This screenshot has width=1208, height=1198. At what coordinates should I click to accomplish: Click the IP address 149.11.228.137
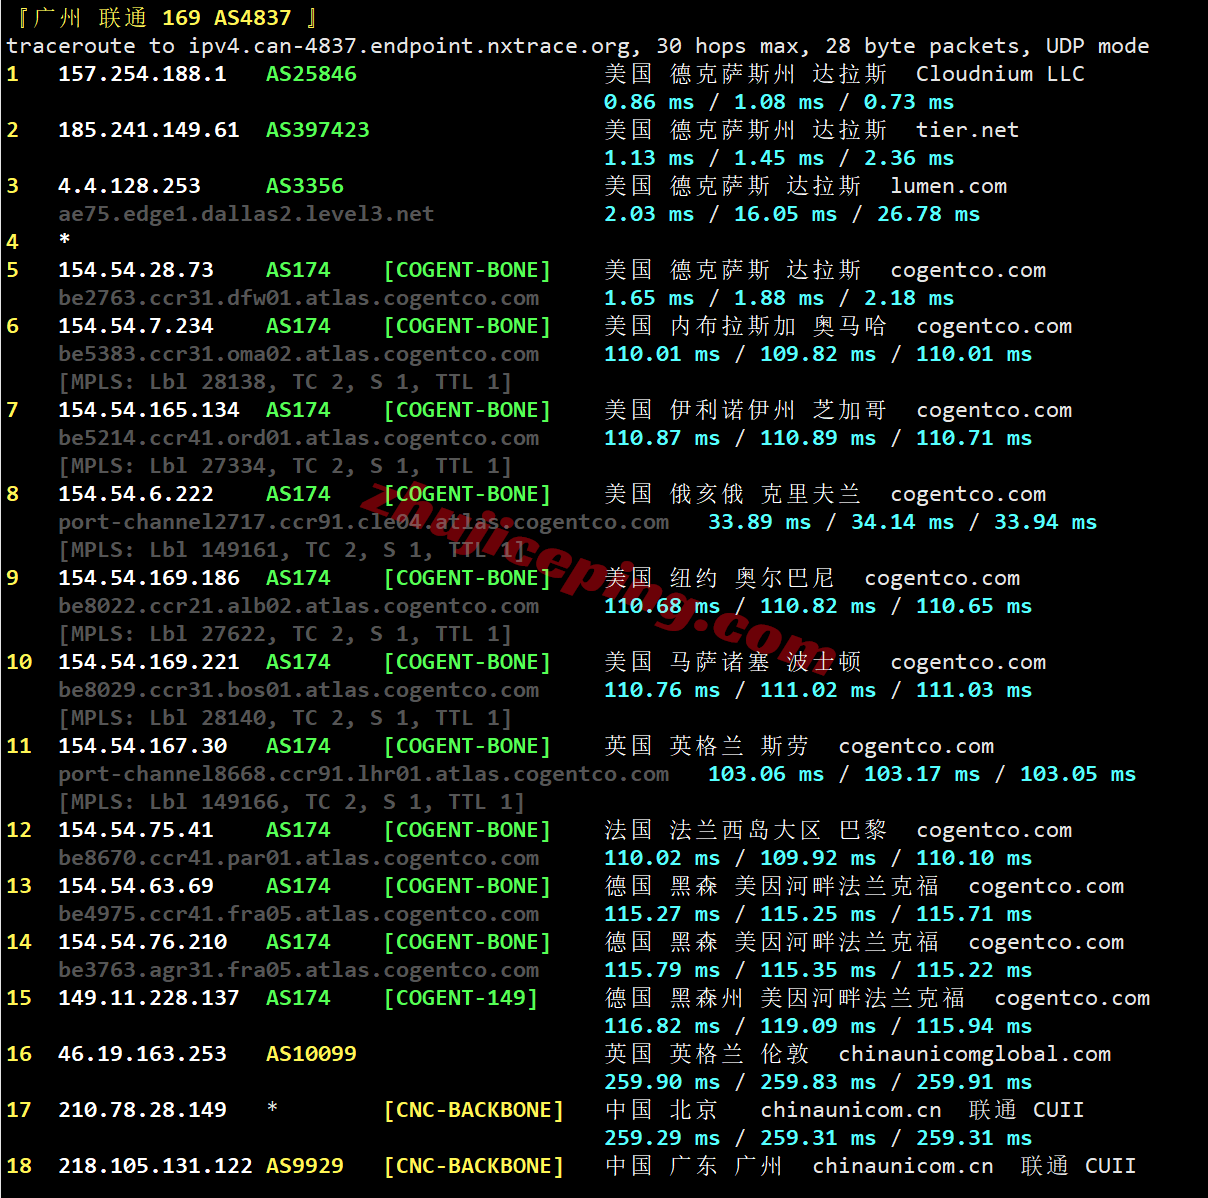pos(149,998)
